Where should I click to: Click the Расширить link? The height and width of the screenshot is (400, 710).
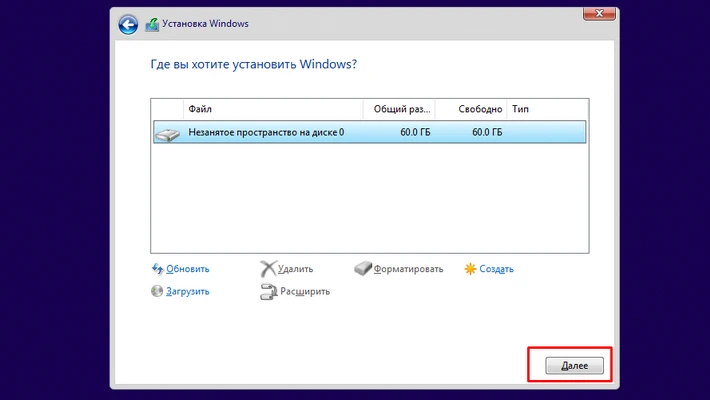point(305,291)
